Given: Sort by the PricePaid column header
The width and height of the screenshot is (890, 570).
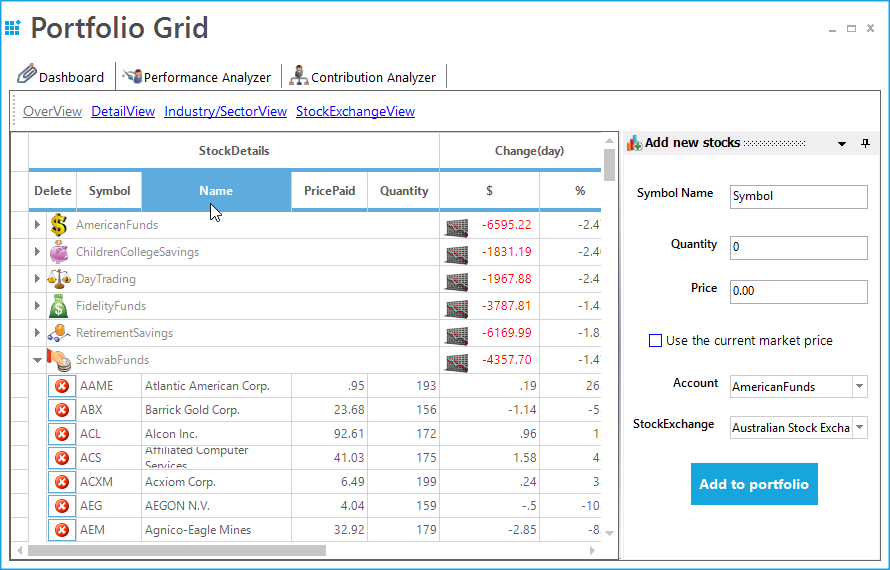Looking at the screenshot, I should [329, 191].
